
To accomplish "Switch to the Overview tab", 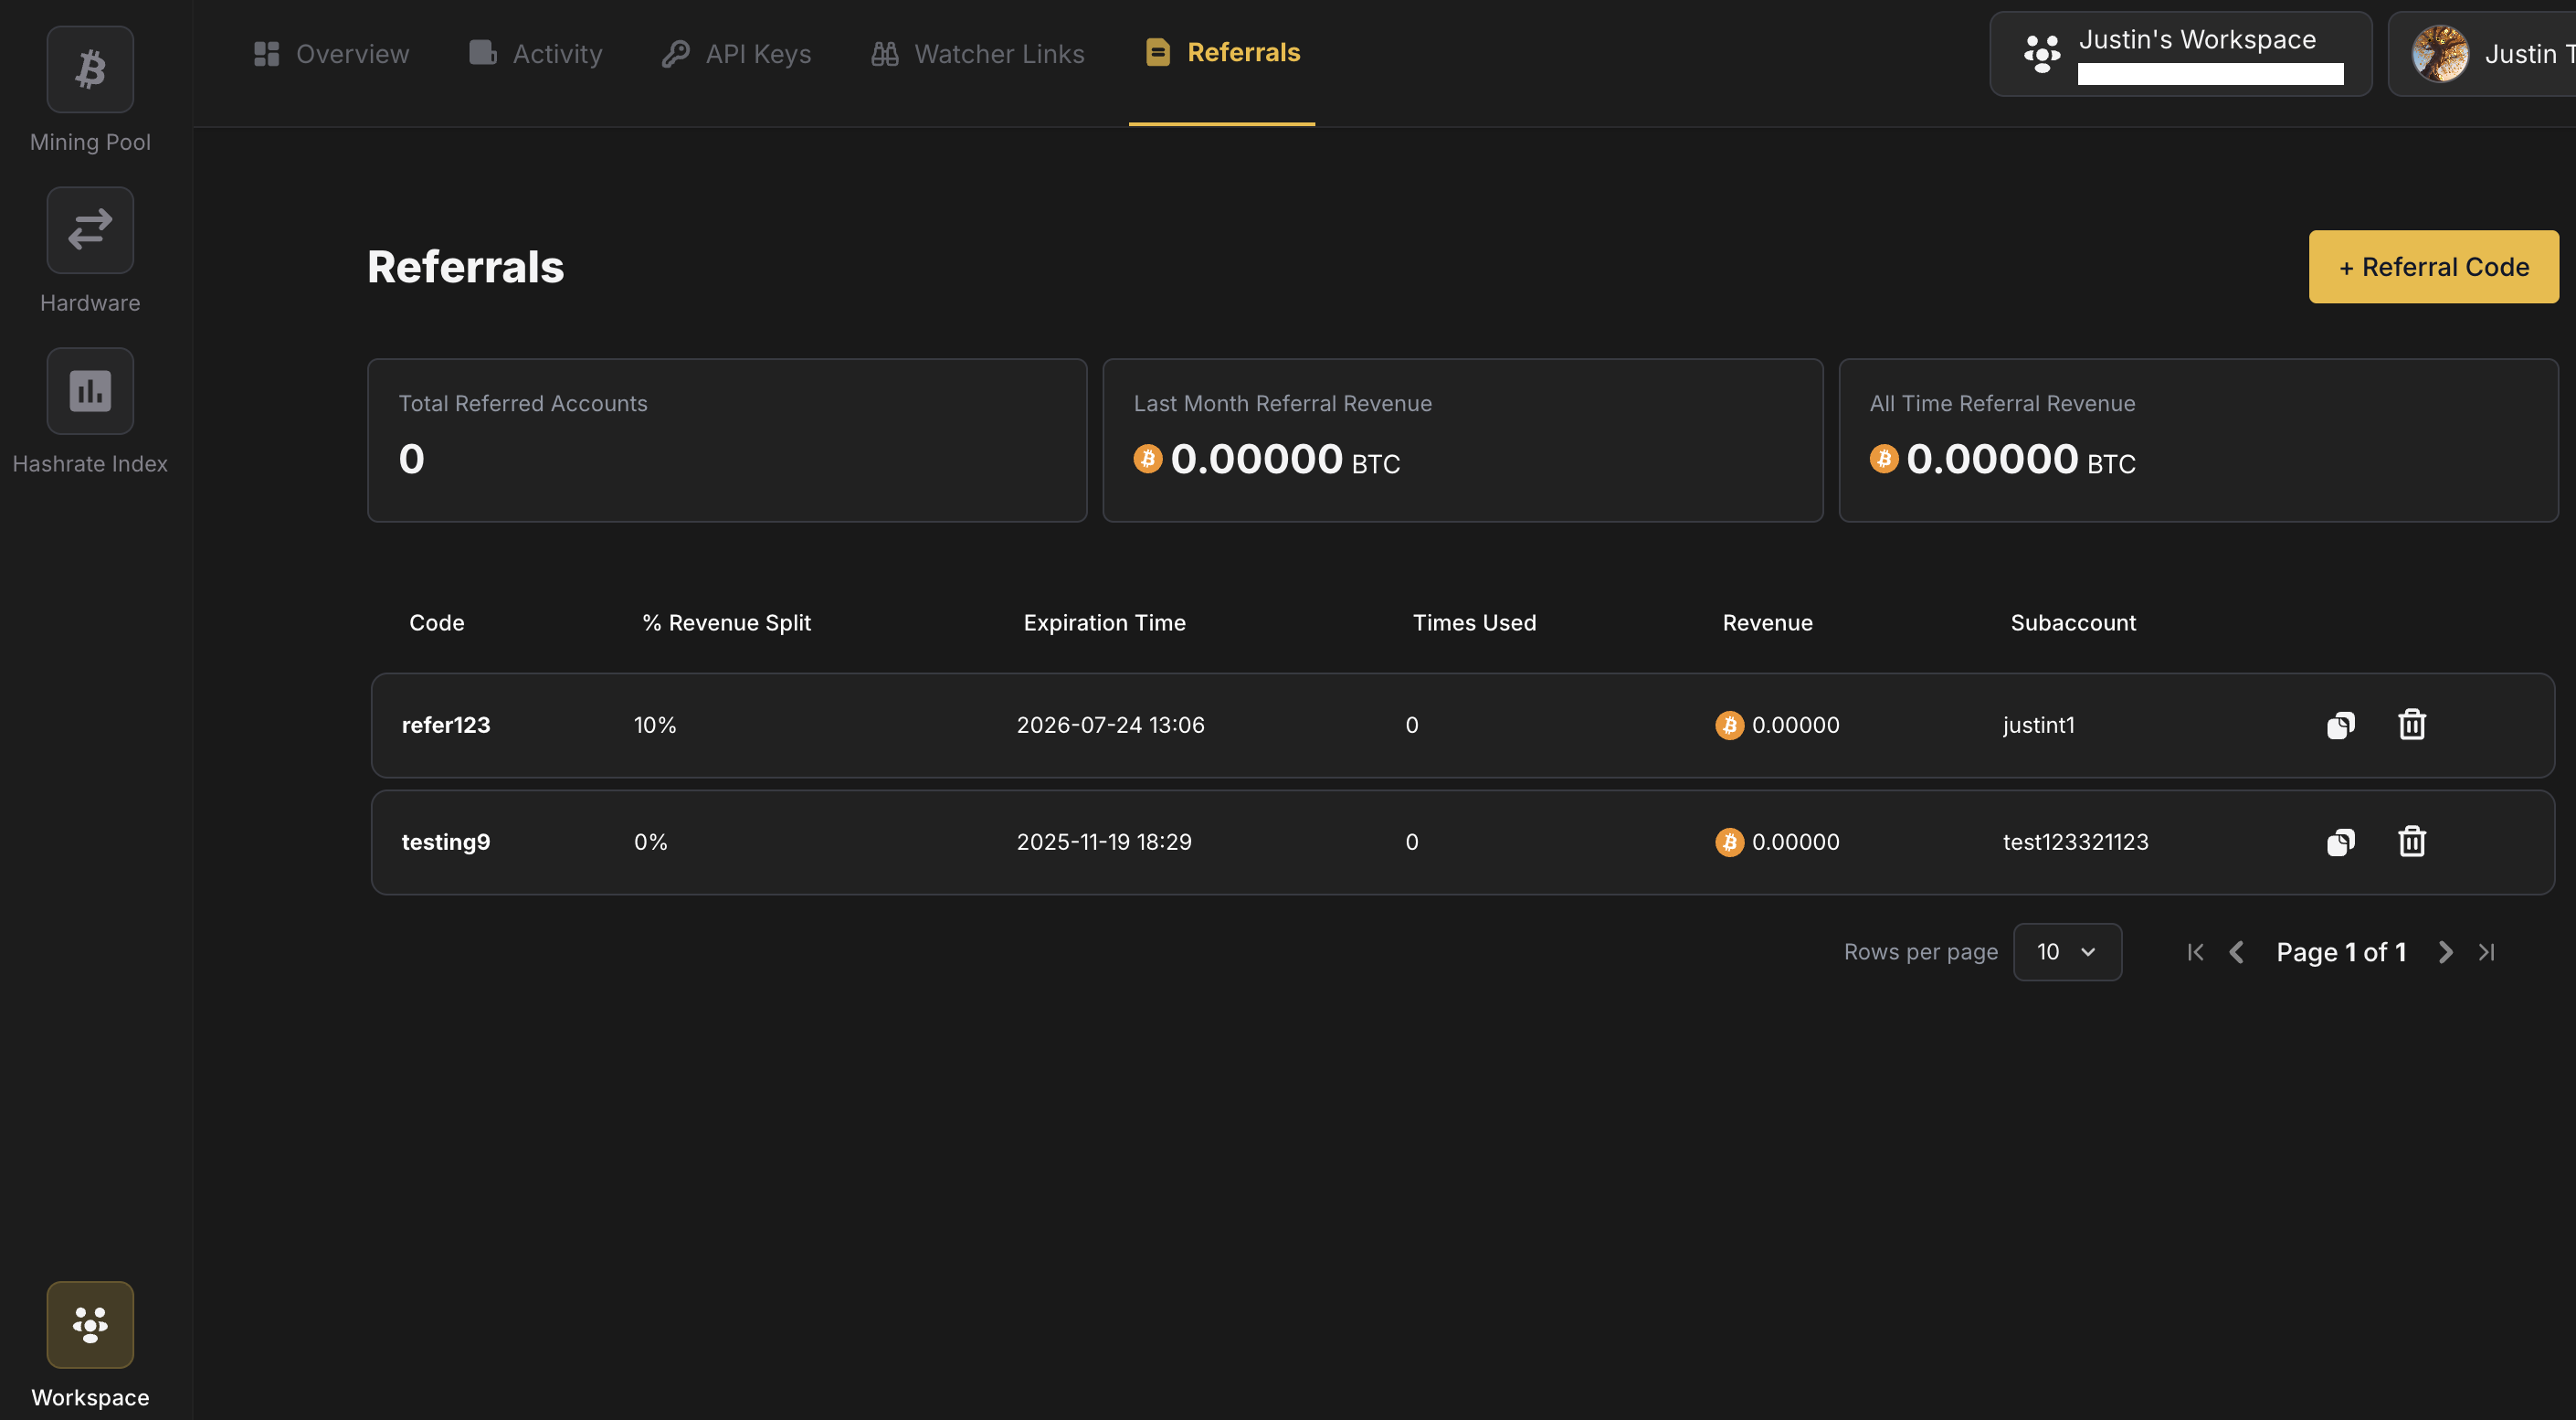I will 331,54.
